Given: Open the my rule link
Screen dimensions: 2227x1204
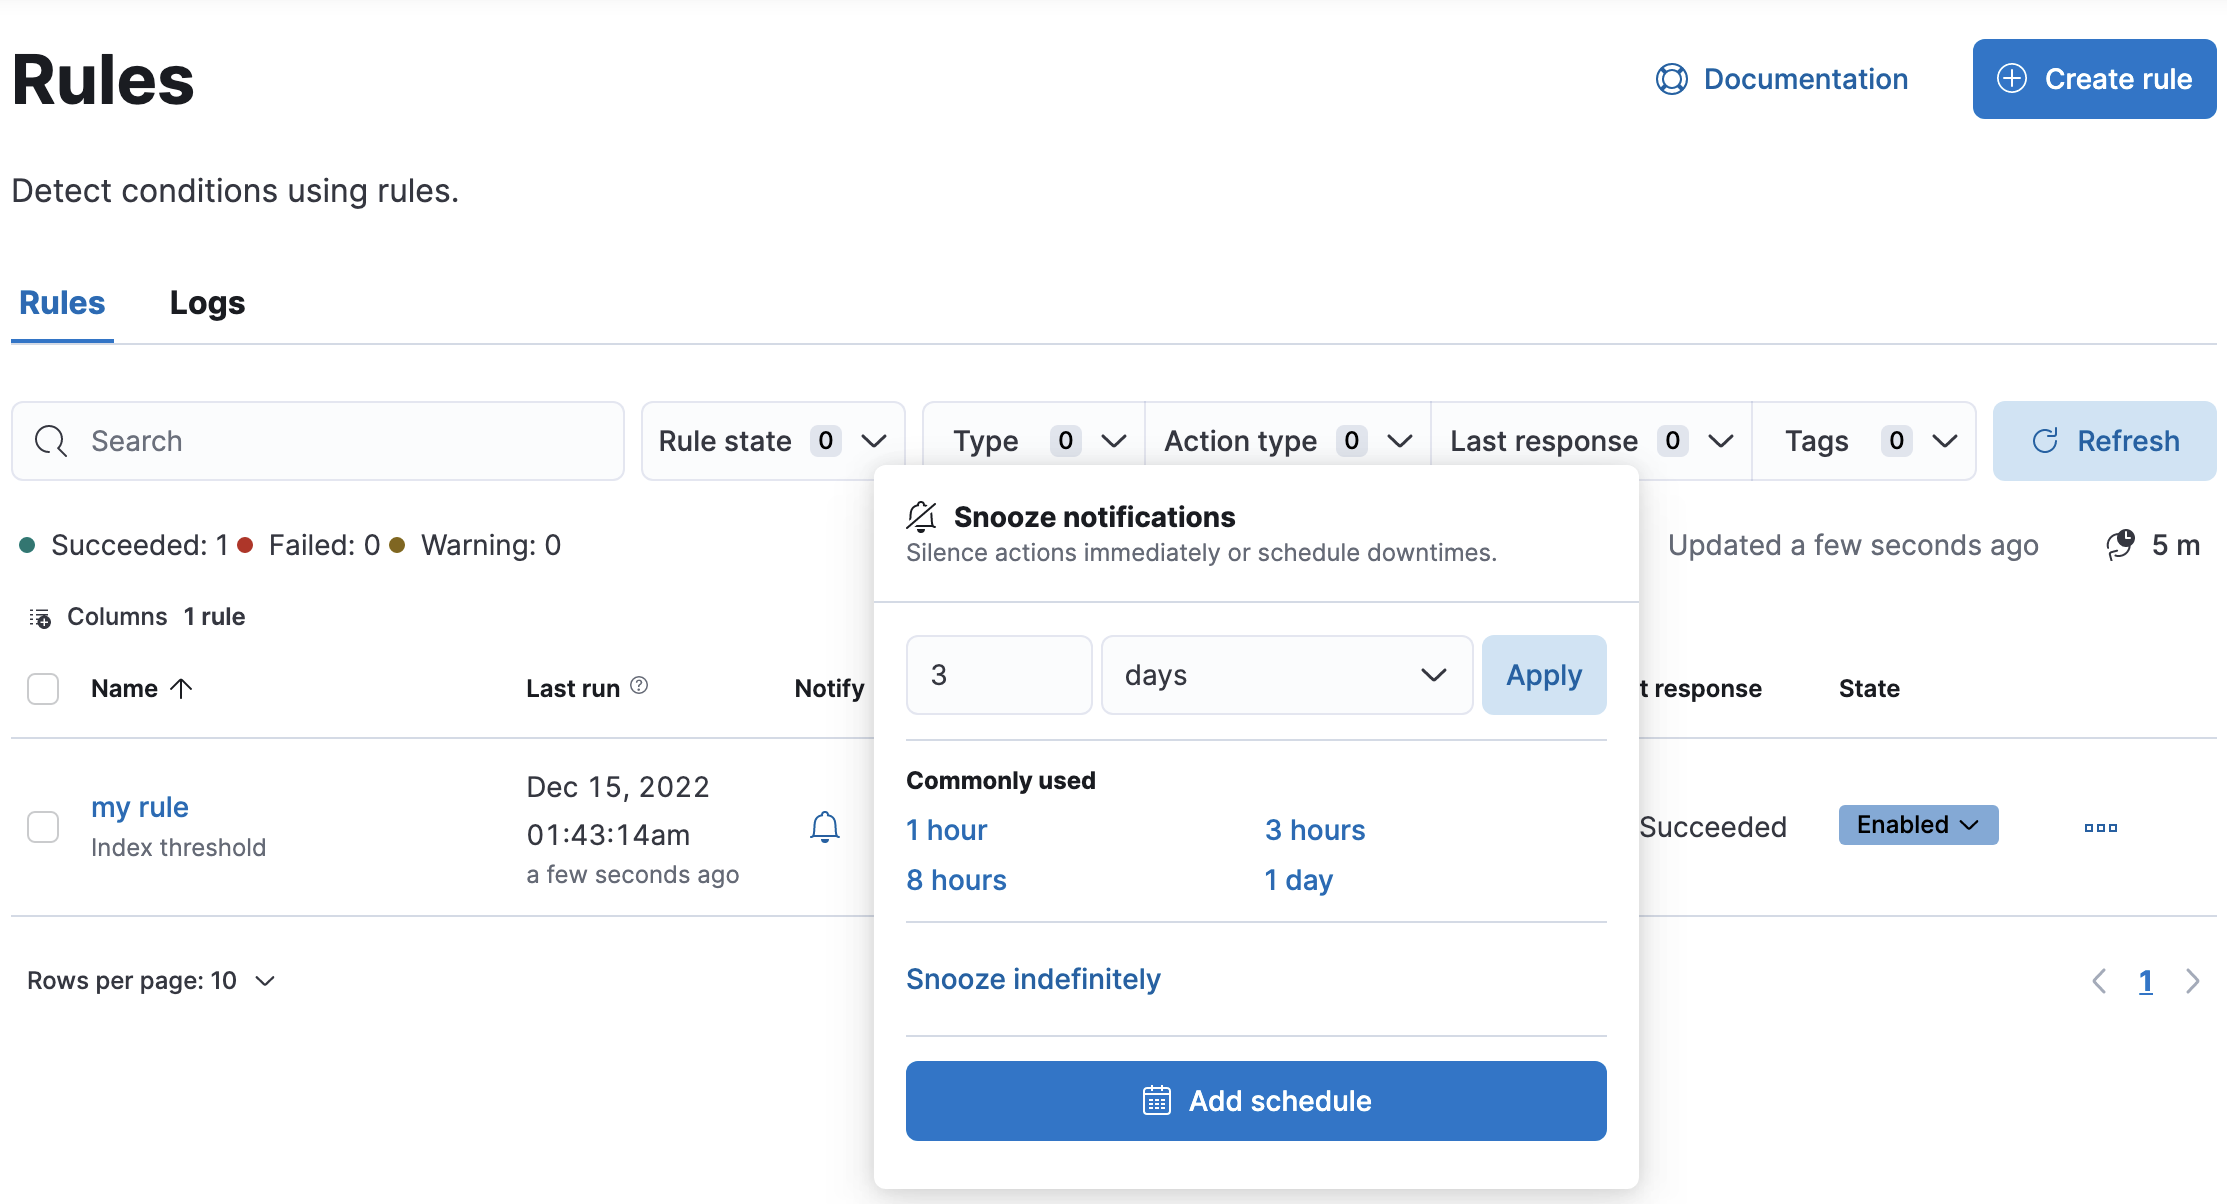Looking at the screenshot, I should [140, 807].
